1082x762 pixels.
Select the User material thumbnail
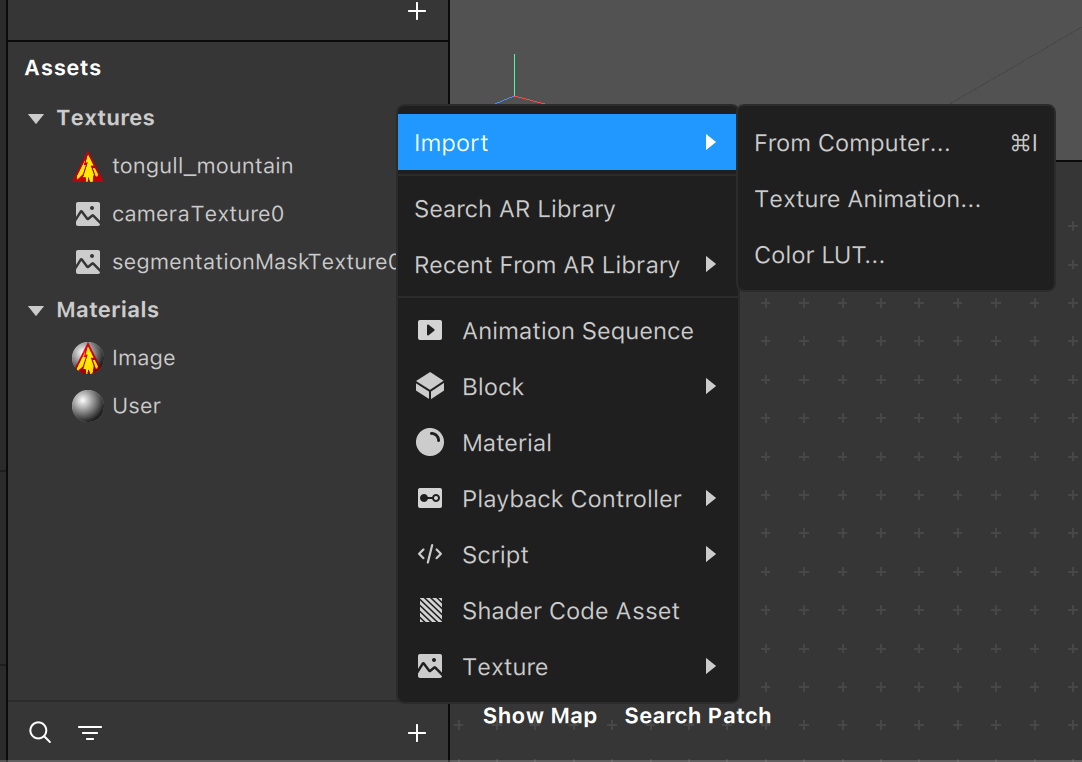[x=88, y=406]
